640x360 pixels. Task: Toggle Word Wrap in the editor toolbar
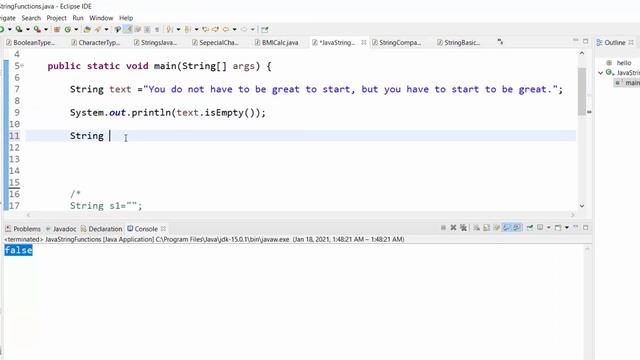138,29
